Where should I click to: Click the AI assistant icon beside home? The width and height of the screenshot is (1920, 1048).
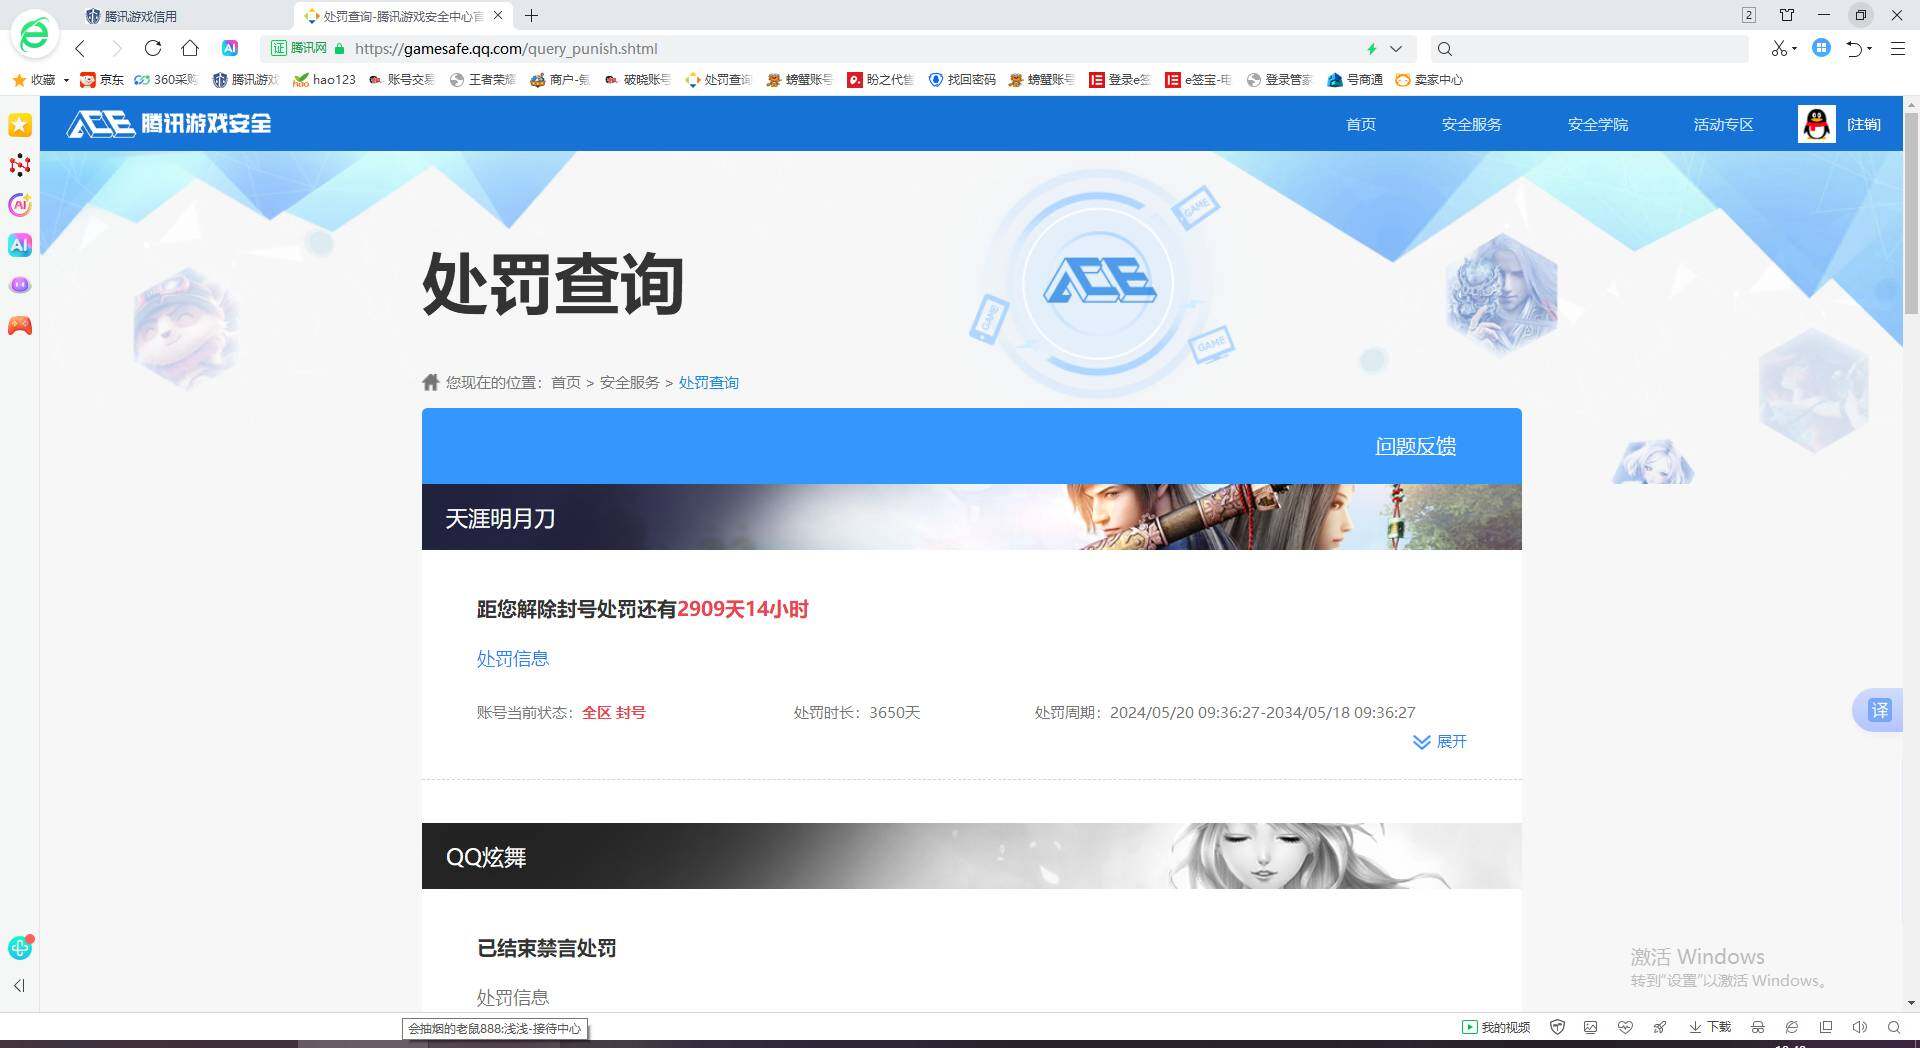click(230, 48)
